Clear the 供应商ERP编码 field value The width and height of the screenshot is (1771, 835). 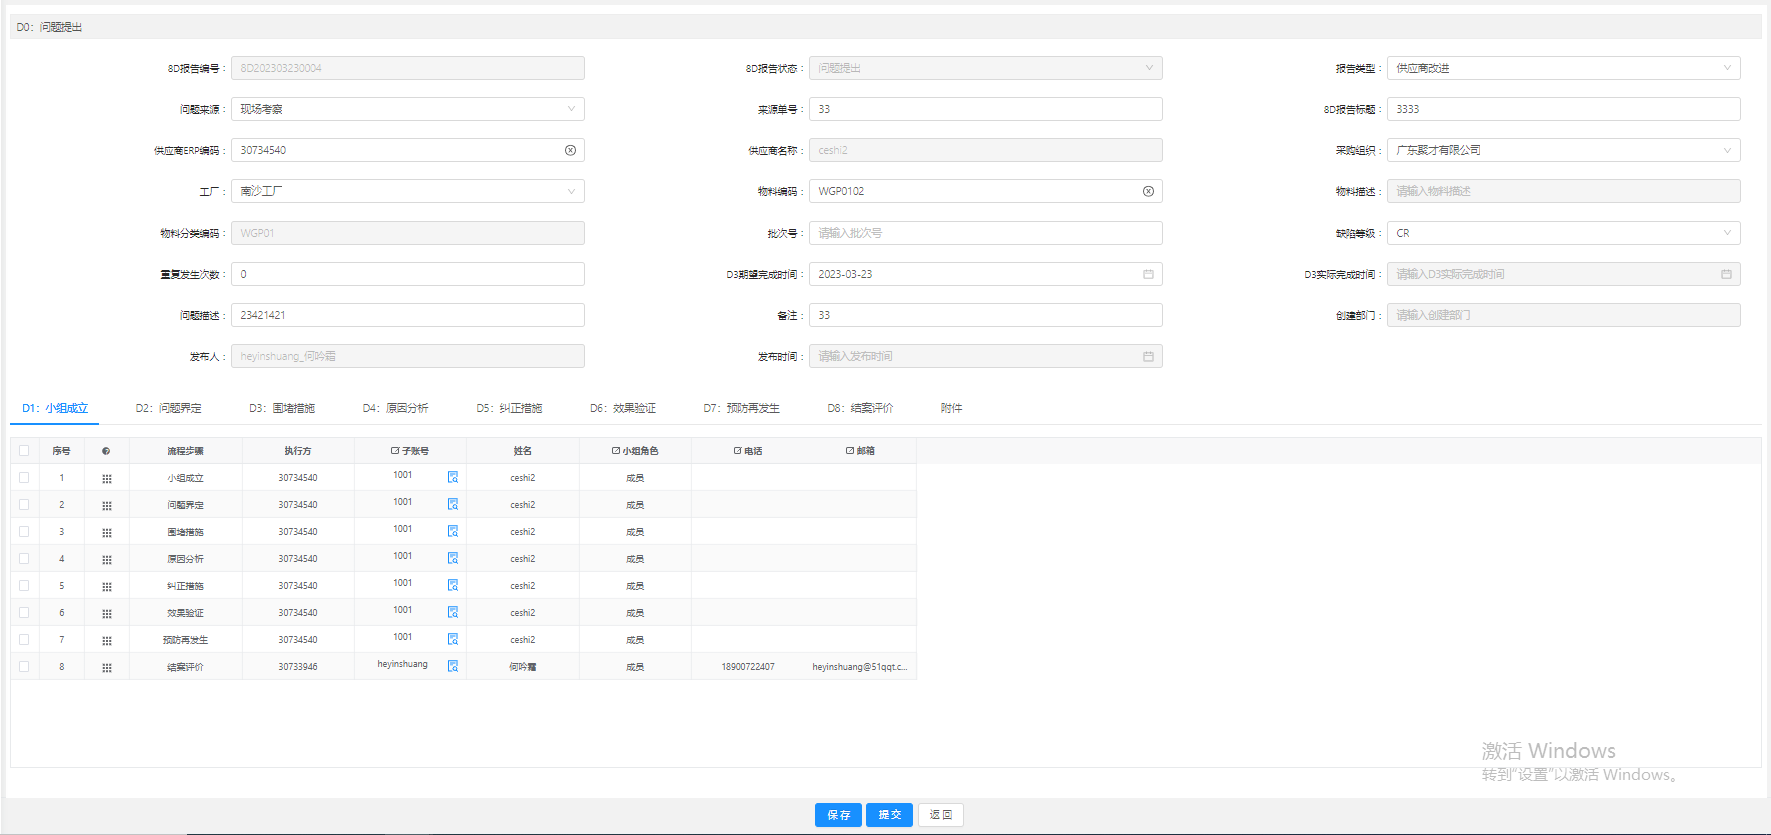pos(570,151)
